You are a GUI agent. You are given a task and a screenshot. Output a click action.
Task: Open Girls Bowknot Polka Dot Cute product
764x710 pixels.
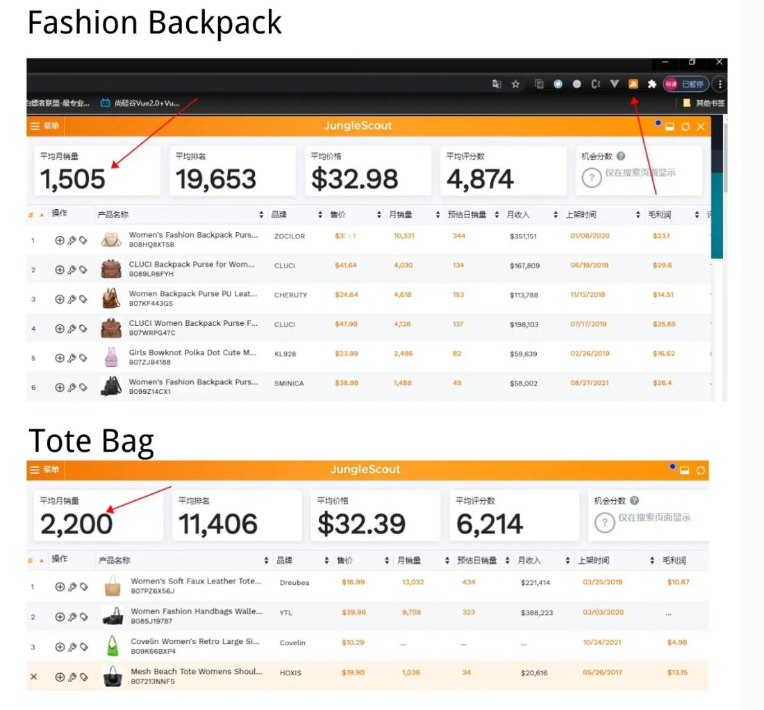[x=192, y=352]
